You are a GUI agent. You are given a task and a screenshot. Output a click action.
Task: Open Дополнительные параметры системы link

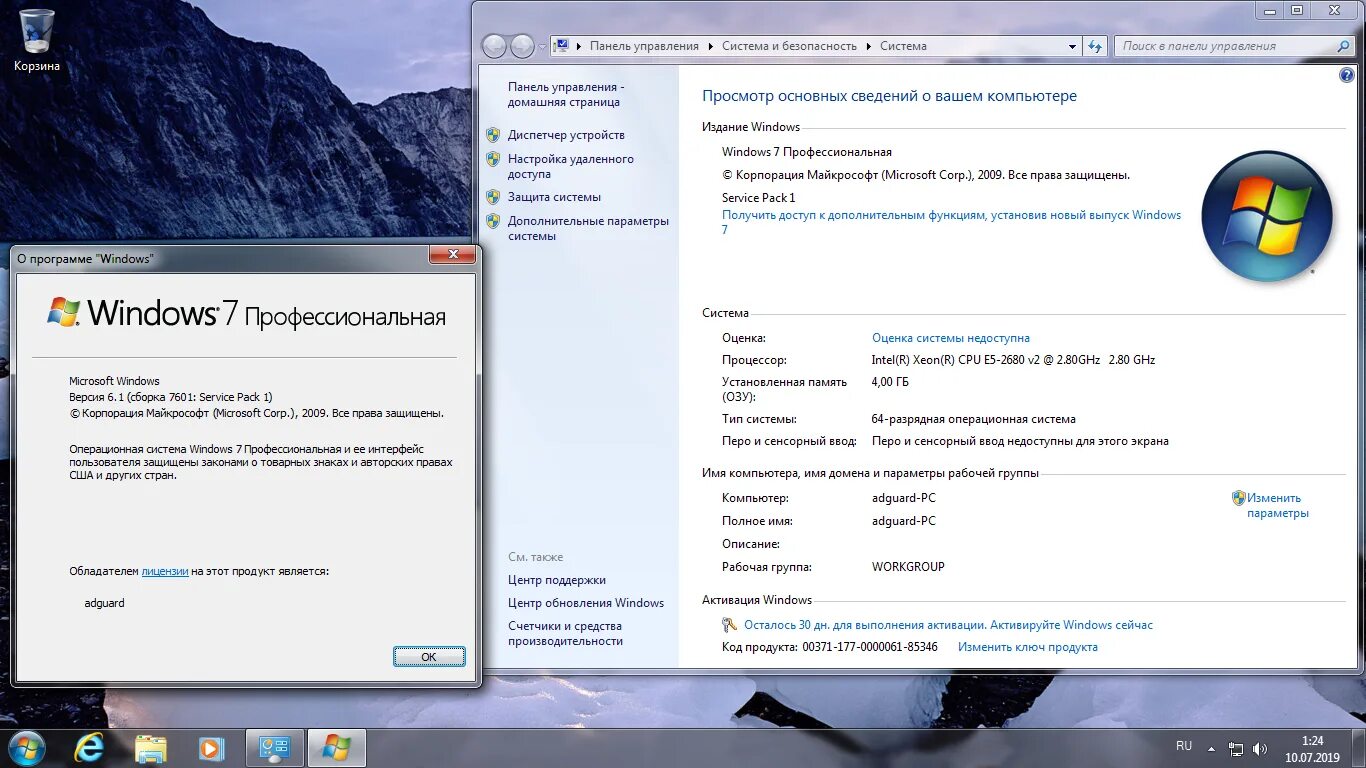pyautogui.click(x=588, y=229)
